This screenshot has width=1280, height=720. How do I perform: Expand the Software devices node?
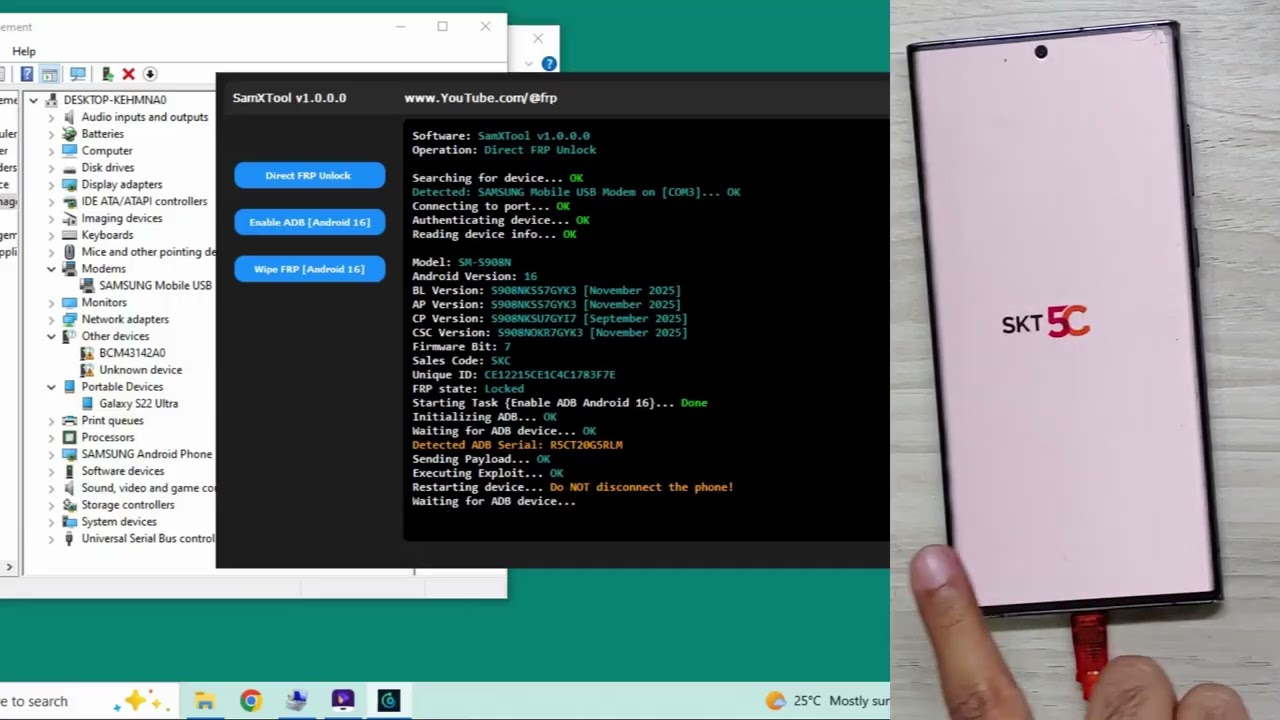51,471
